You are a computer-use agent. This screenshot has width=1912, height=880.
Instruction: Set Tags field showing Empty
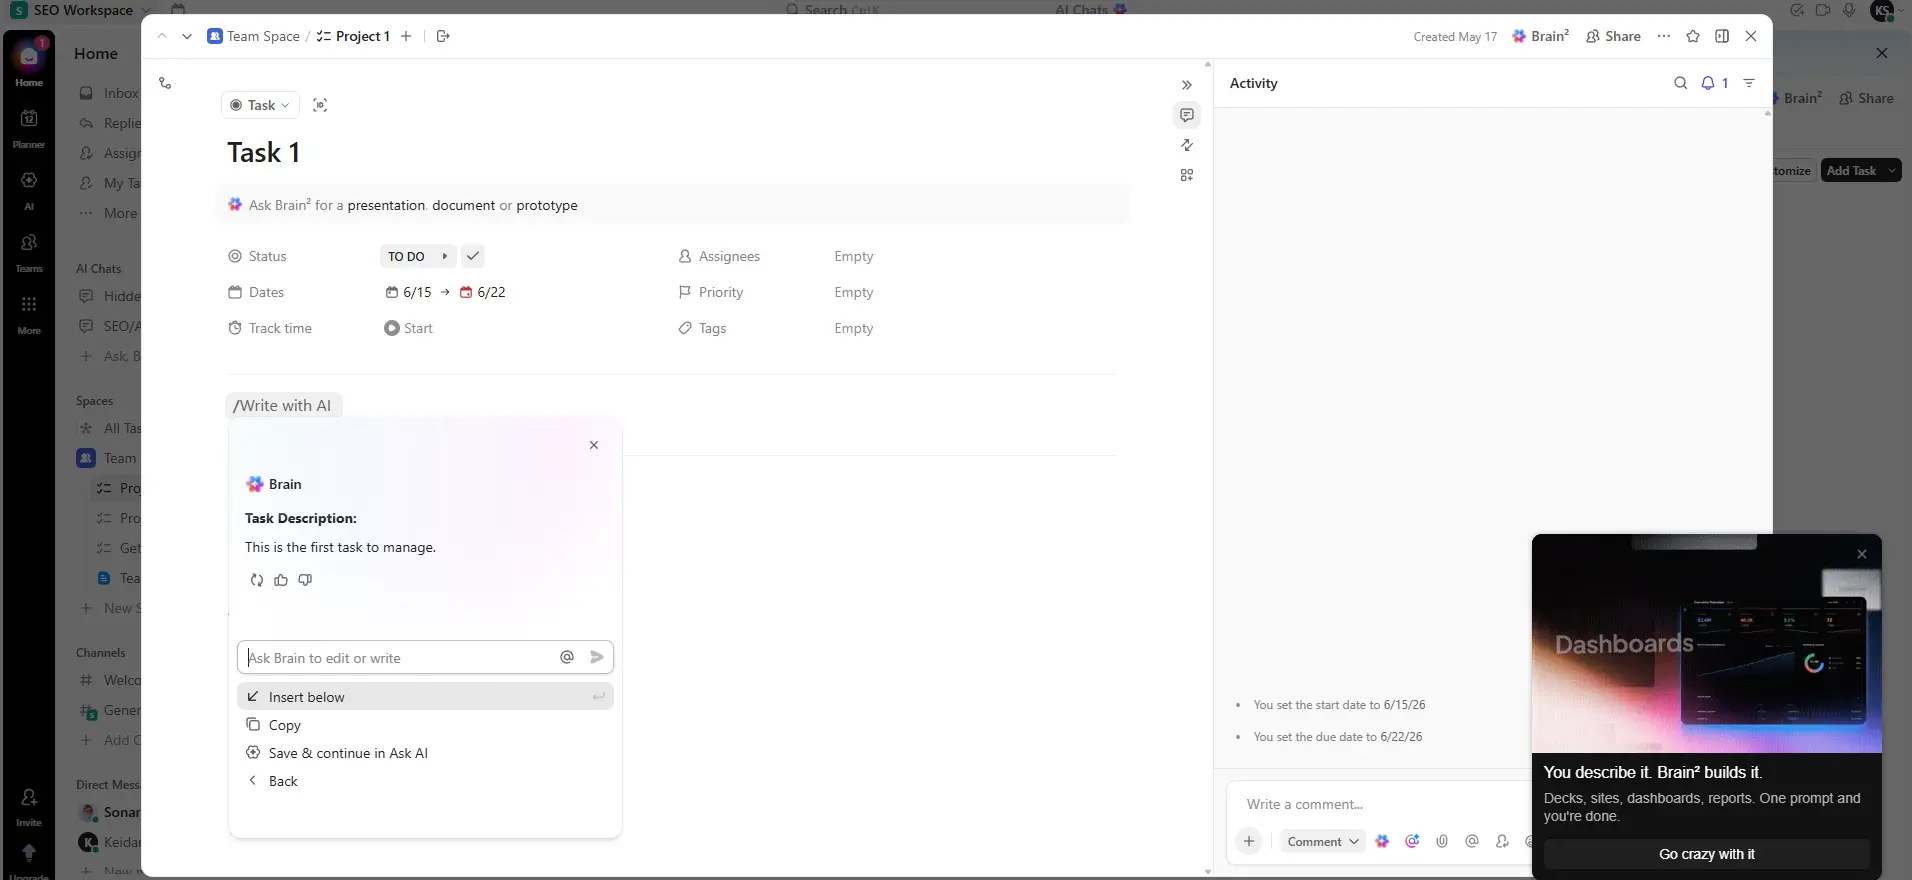(854, 328)
